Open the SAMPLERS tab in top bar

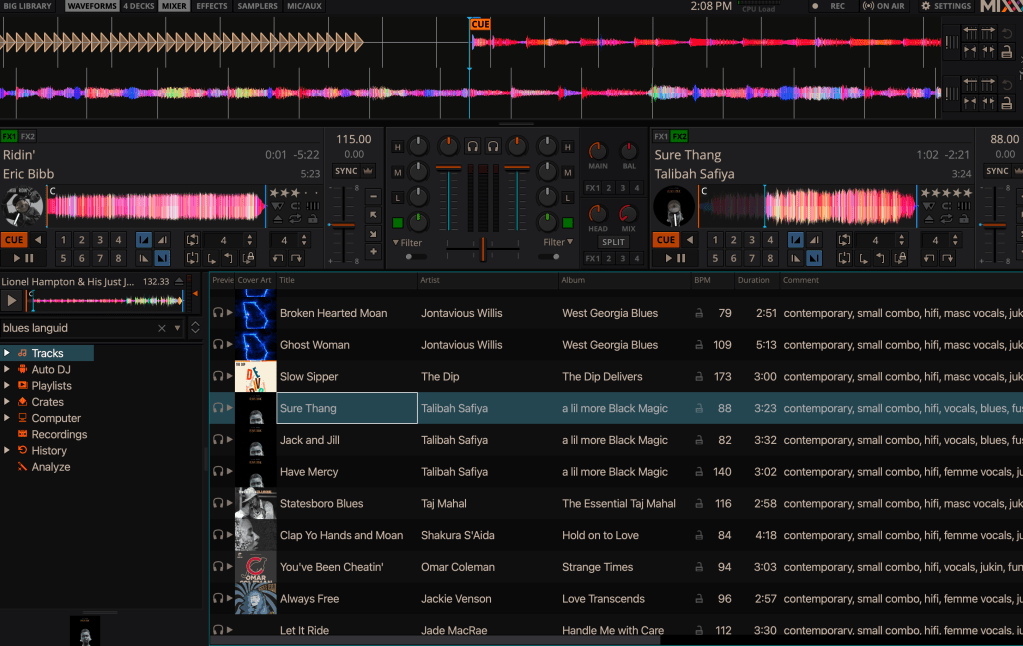258,6
